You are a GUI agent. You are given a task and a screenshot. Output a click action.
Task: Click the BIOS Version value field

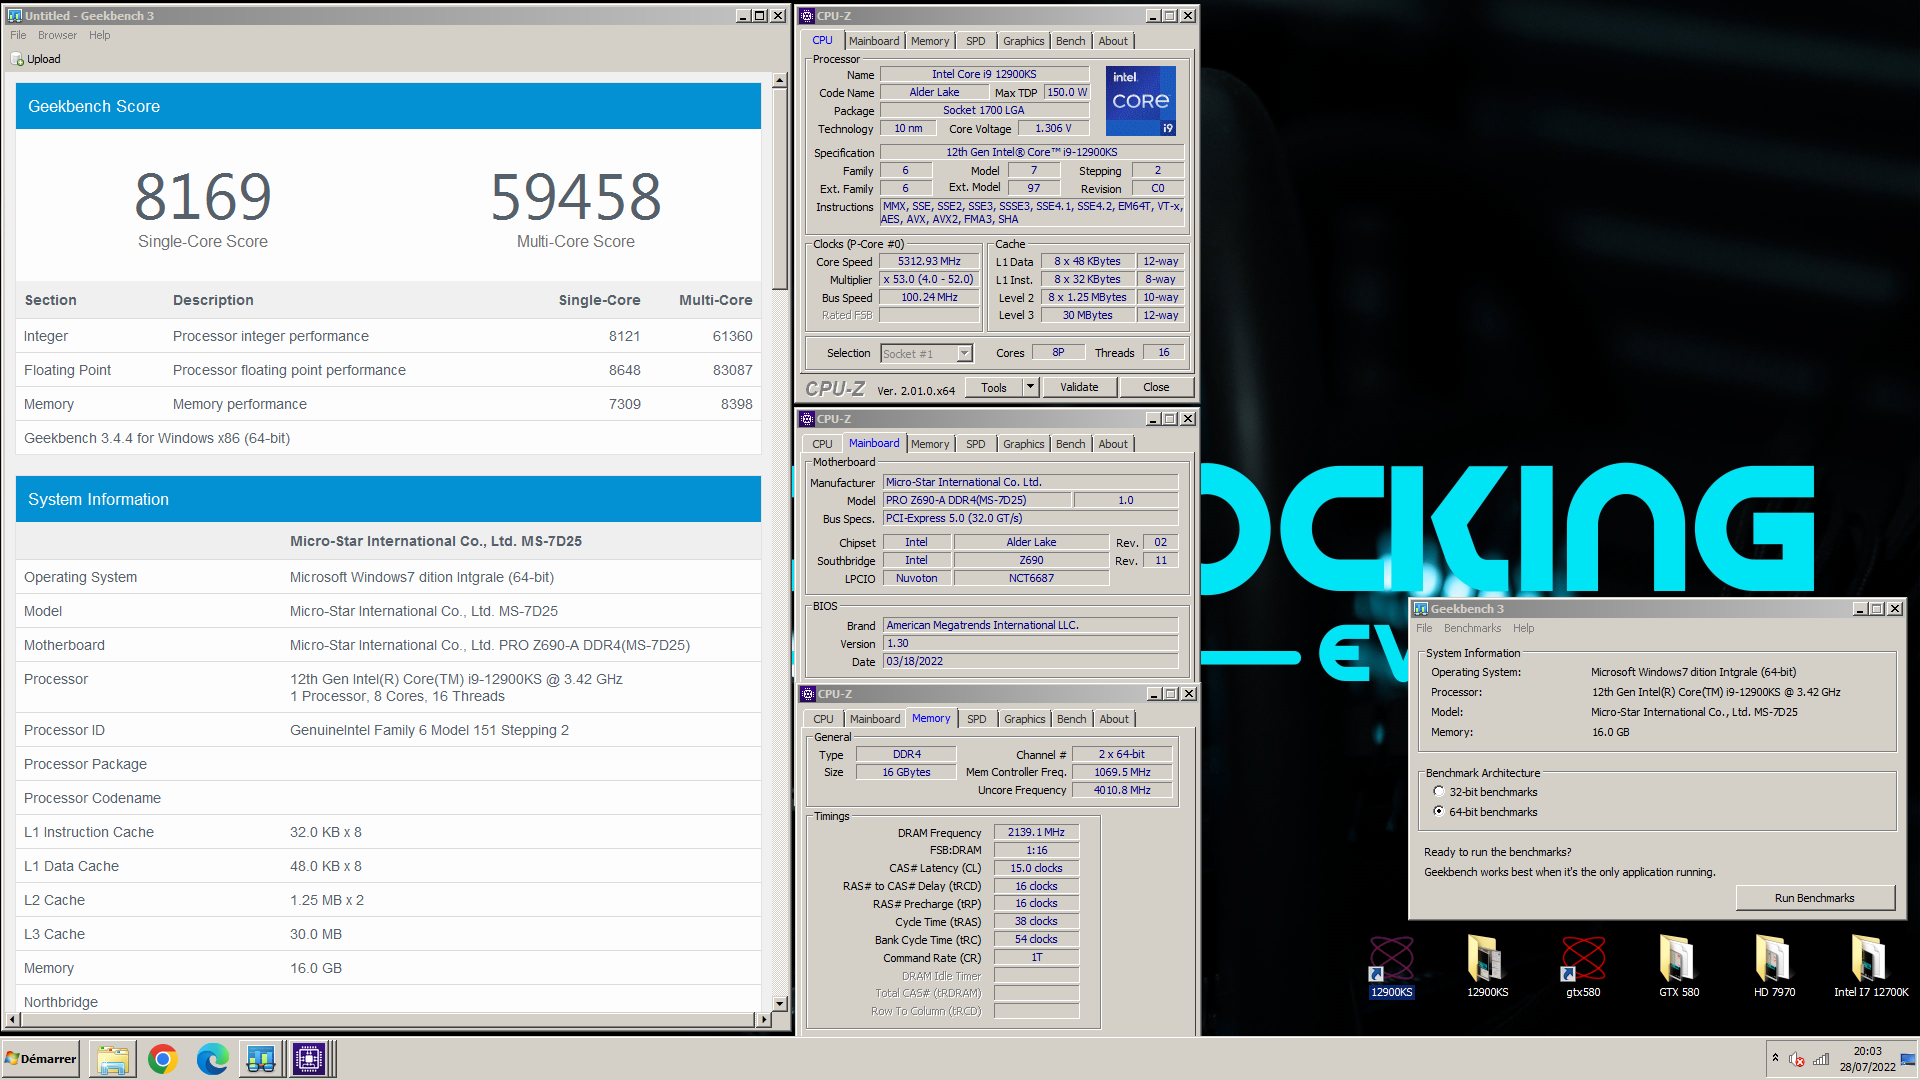pyautogui.click(x=1031, y=643)
